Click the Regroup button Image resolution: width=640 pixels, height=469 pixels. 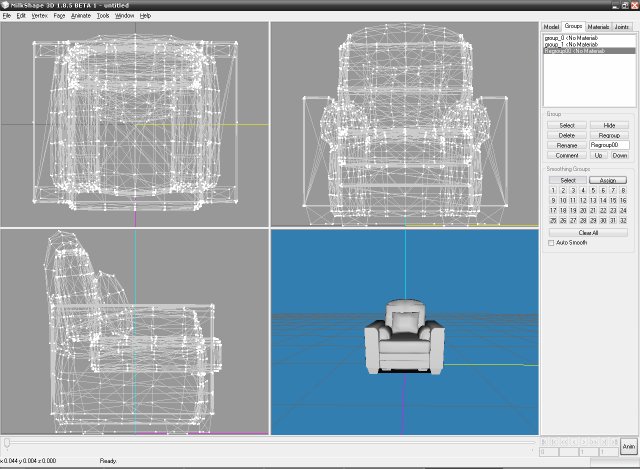point(609,135)
